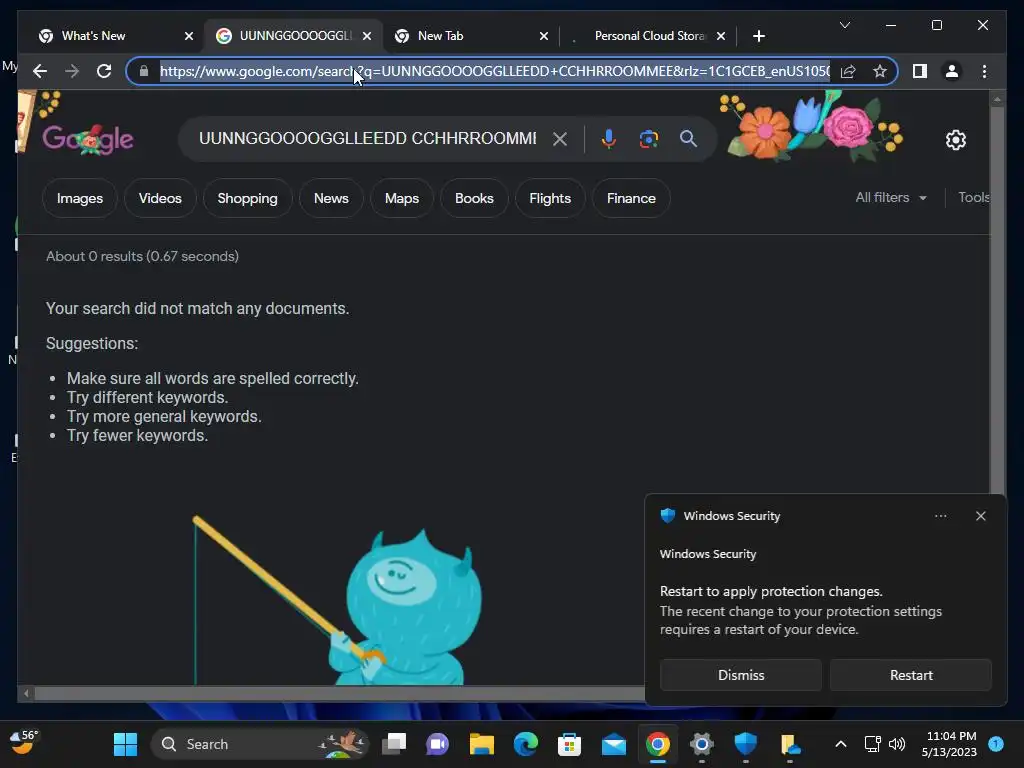This screenshot has height=768, width=1024.
Task: Switch to the New Tab tab
Action: point(464,36)
